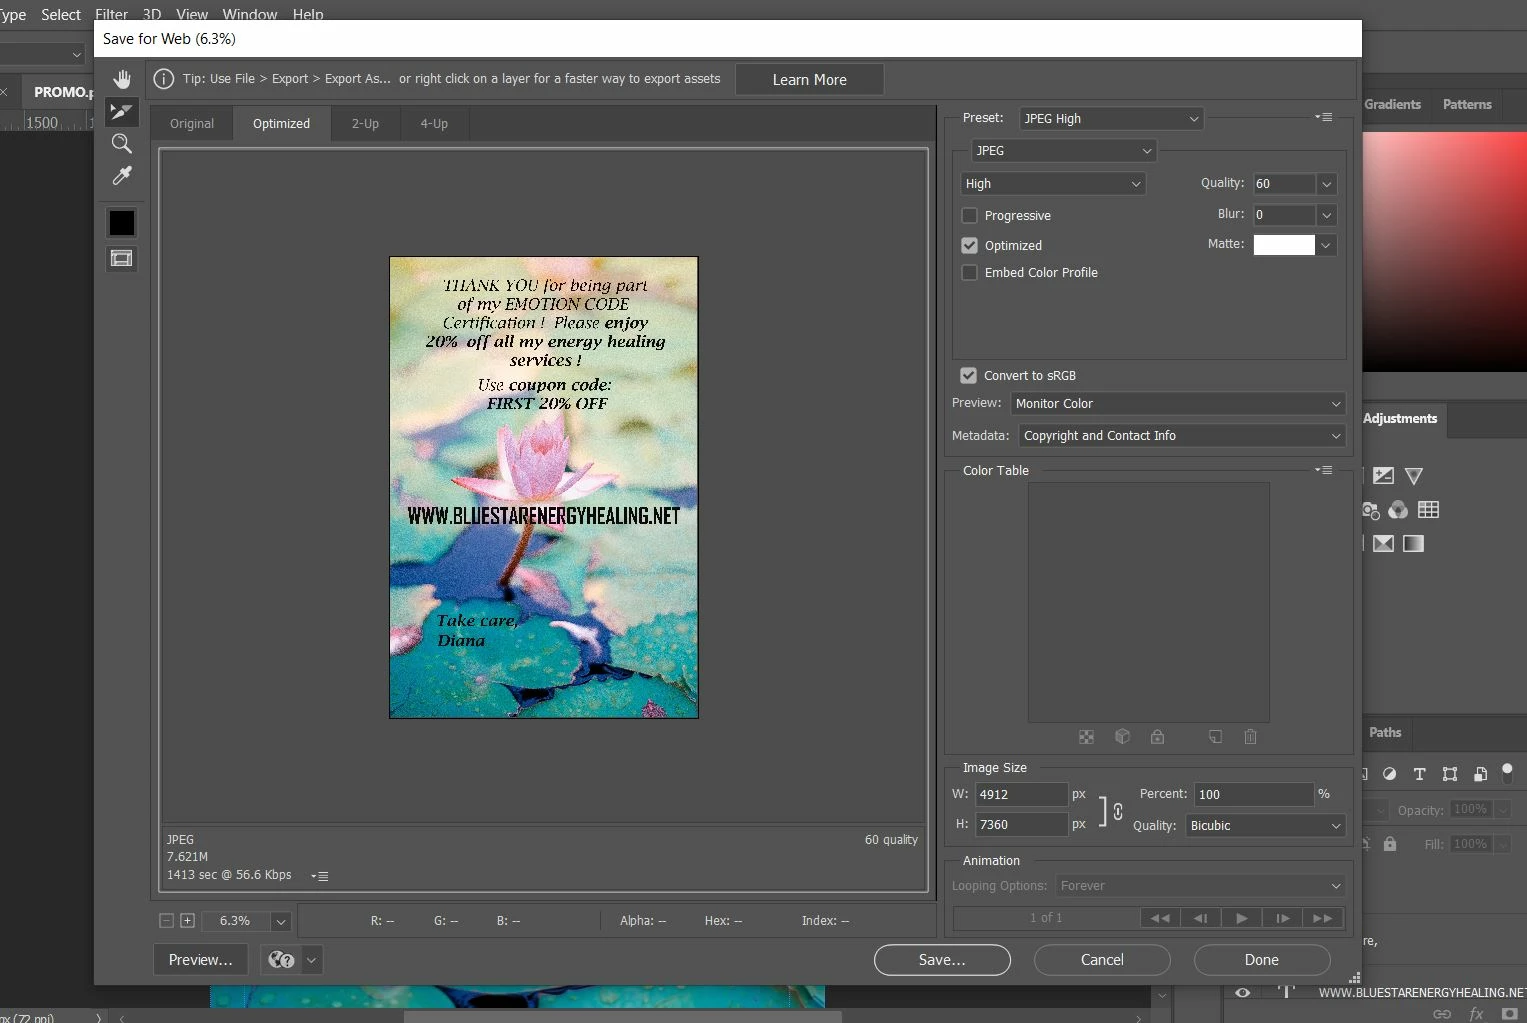Enable the Progressive checkbox
Image resolution: width=1527 pixels, height=1023 pixels.
[969, 215]
